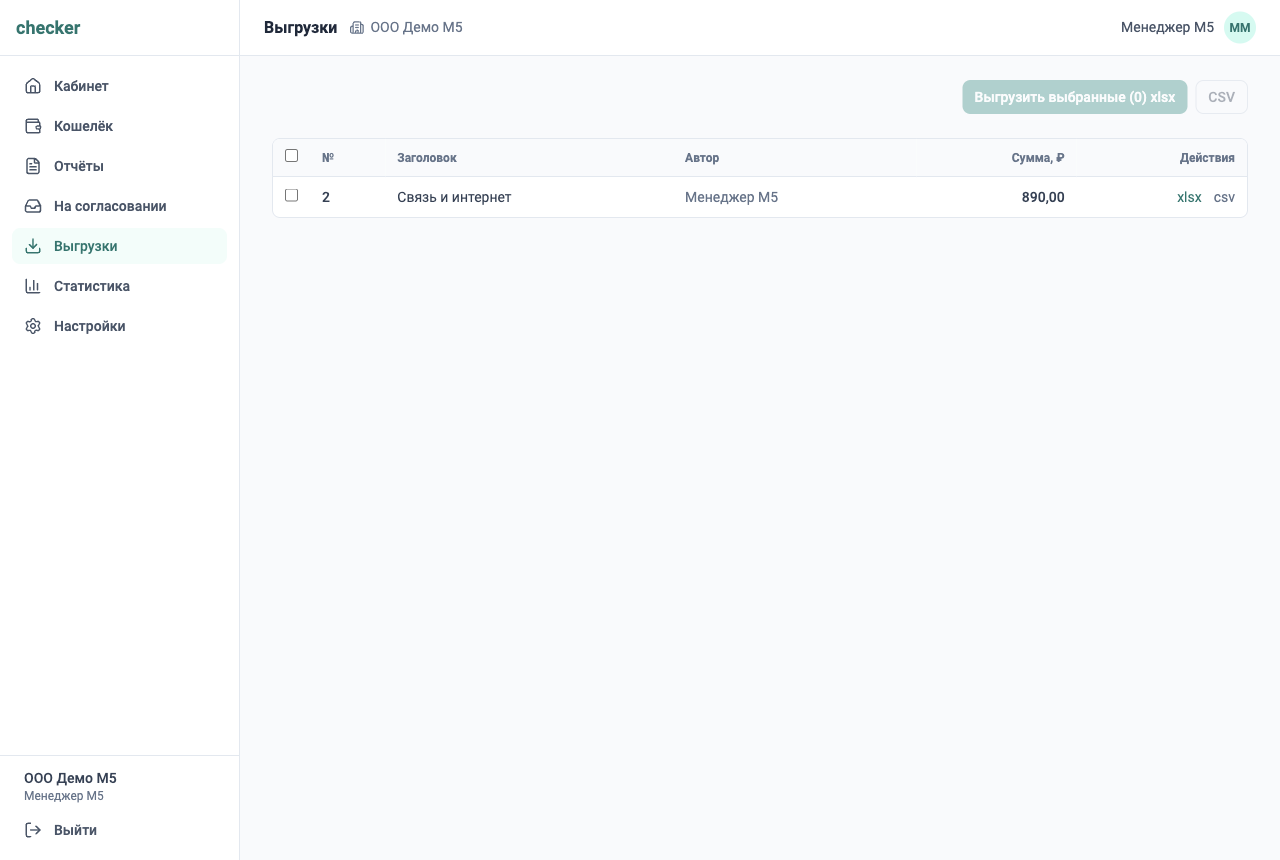
Task: Click the Кошелёк wallet icon
Action: [x=33, y=126]
